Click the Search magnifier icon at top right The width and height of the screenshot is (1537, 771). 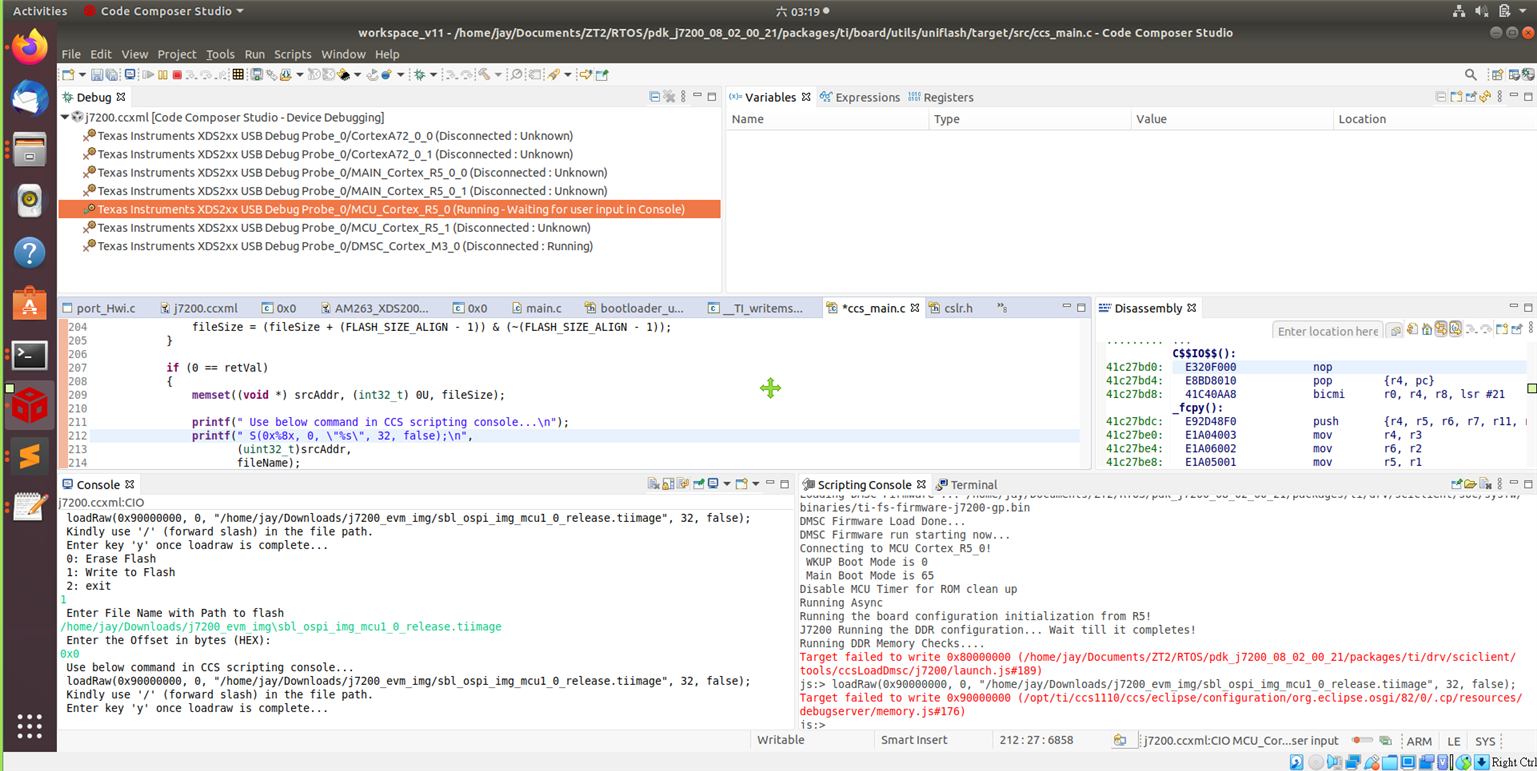pyautogui.click(x=1471, y=75)
